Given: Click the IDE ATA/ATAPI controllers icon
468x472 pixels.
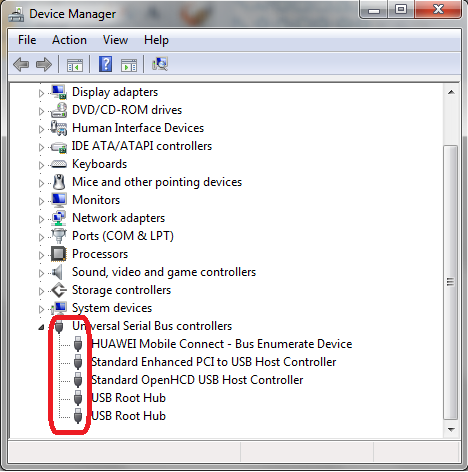Looking at the screenshot, I should point(59,147).
